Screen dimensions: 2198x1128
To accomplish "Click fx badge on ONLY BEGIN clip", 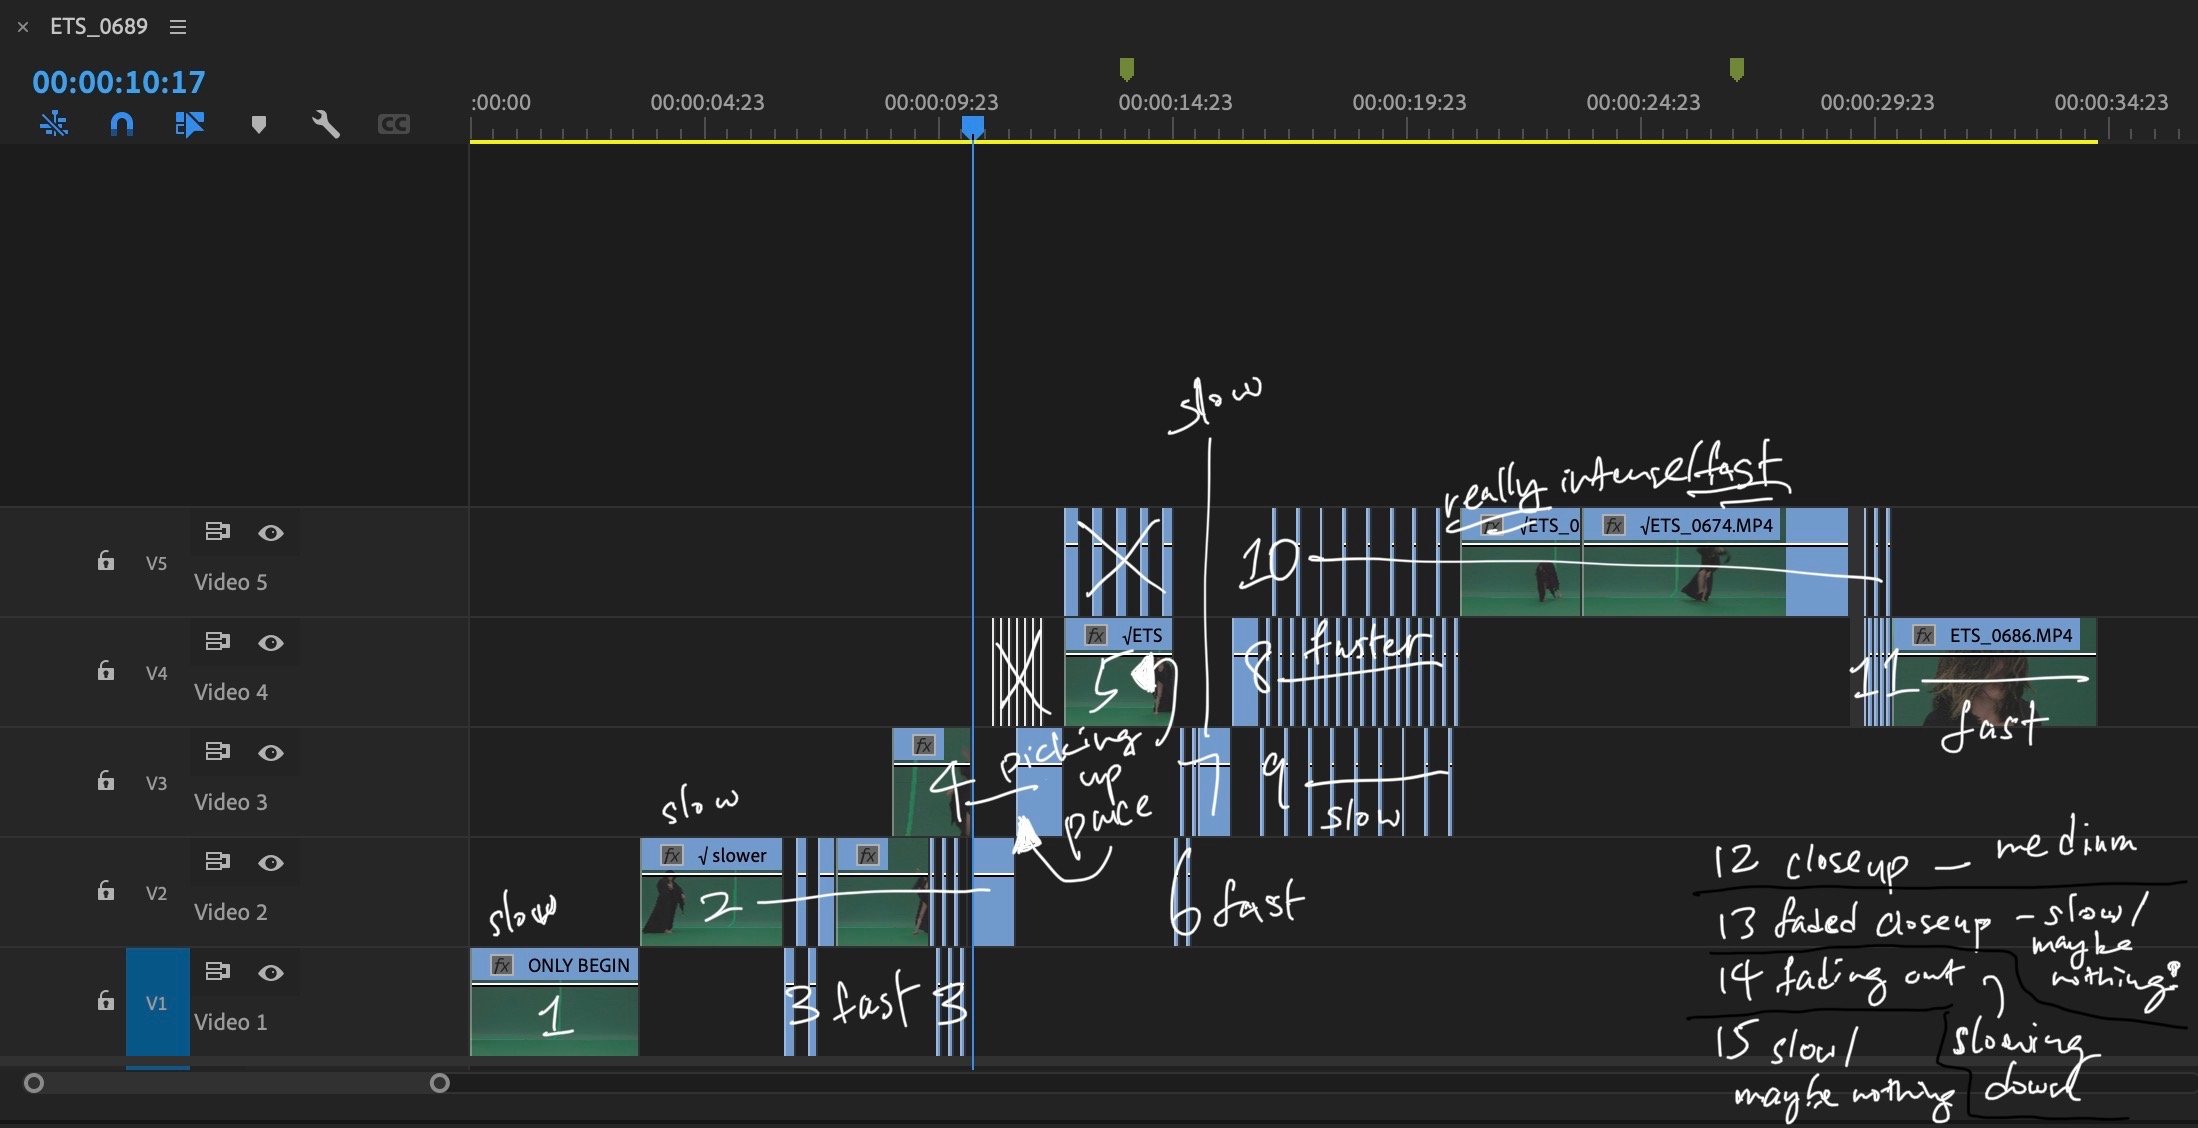I will (502, 965).
